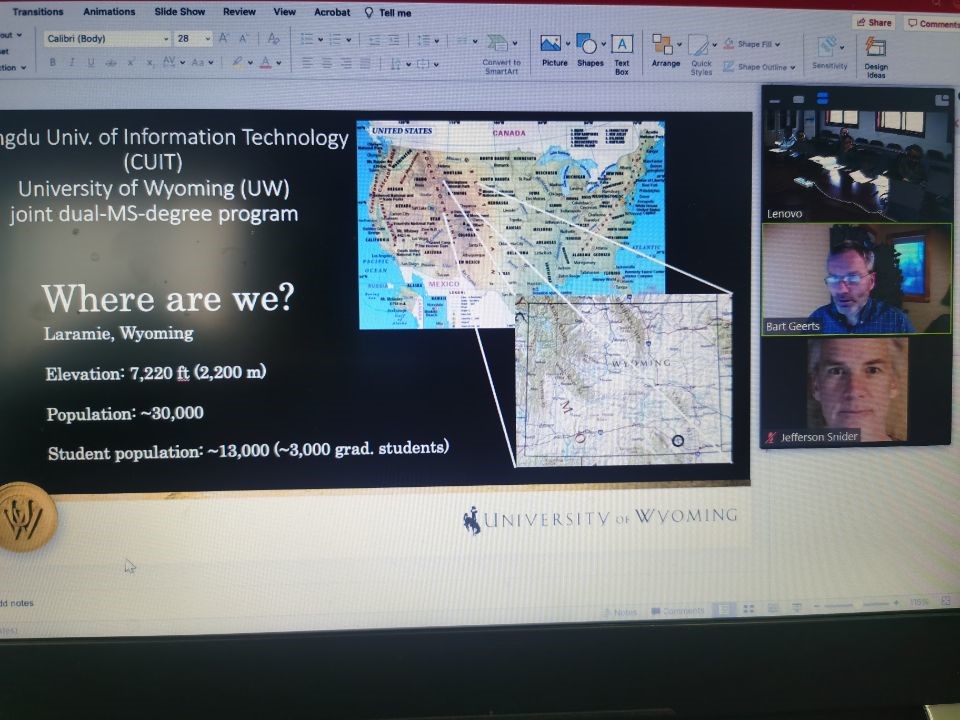Open the Shapes gallery
Viewport: 960px width, 720px height.
590,50
